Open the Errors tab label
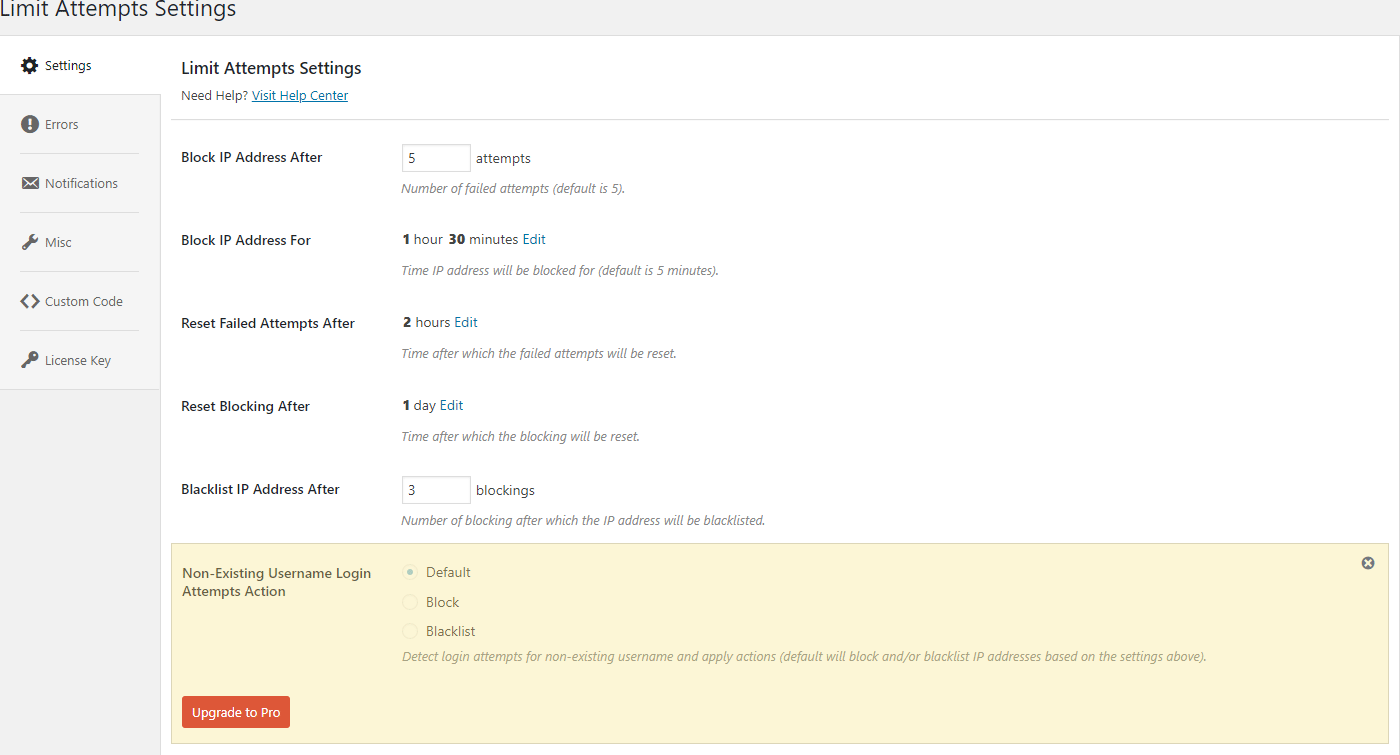This screenshot has height=755, width=1400. [62, 125]
